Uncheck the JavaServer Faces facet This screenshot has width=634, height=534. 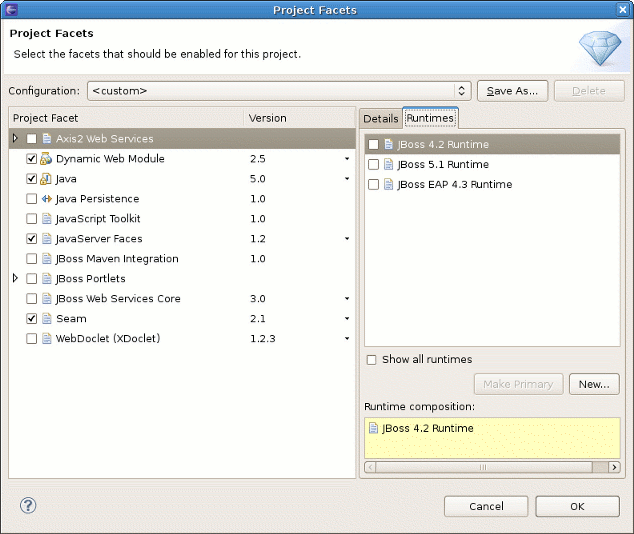pyautogui.click(x=32, y=239)
